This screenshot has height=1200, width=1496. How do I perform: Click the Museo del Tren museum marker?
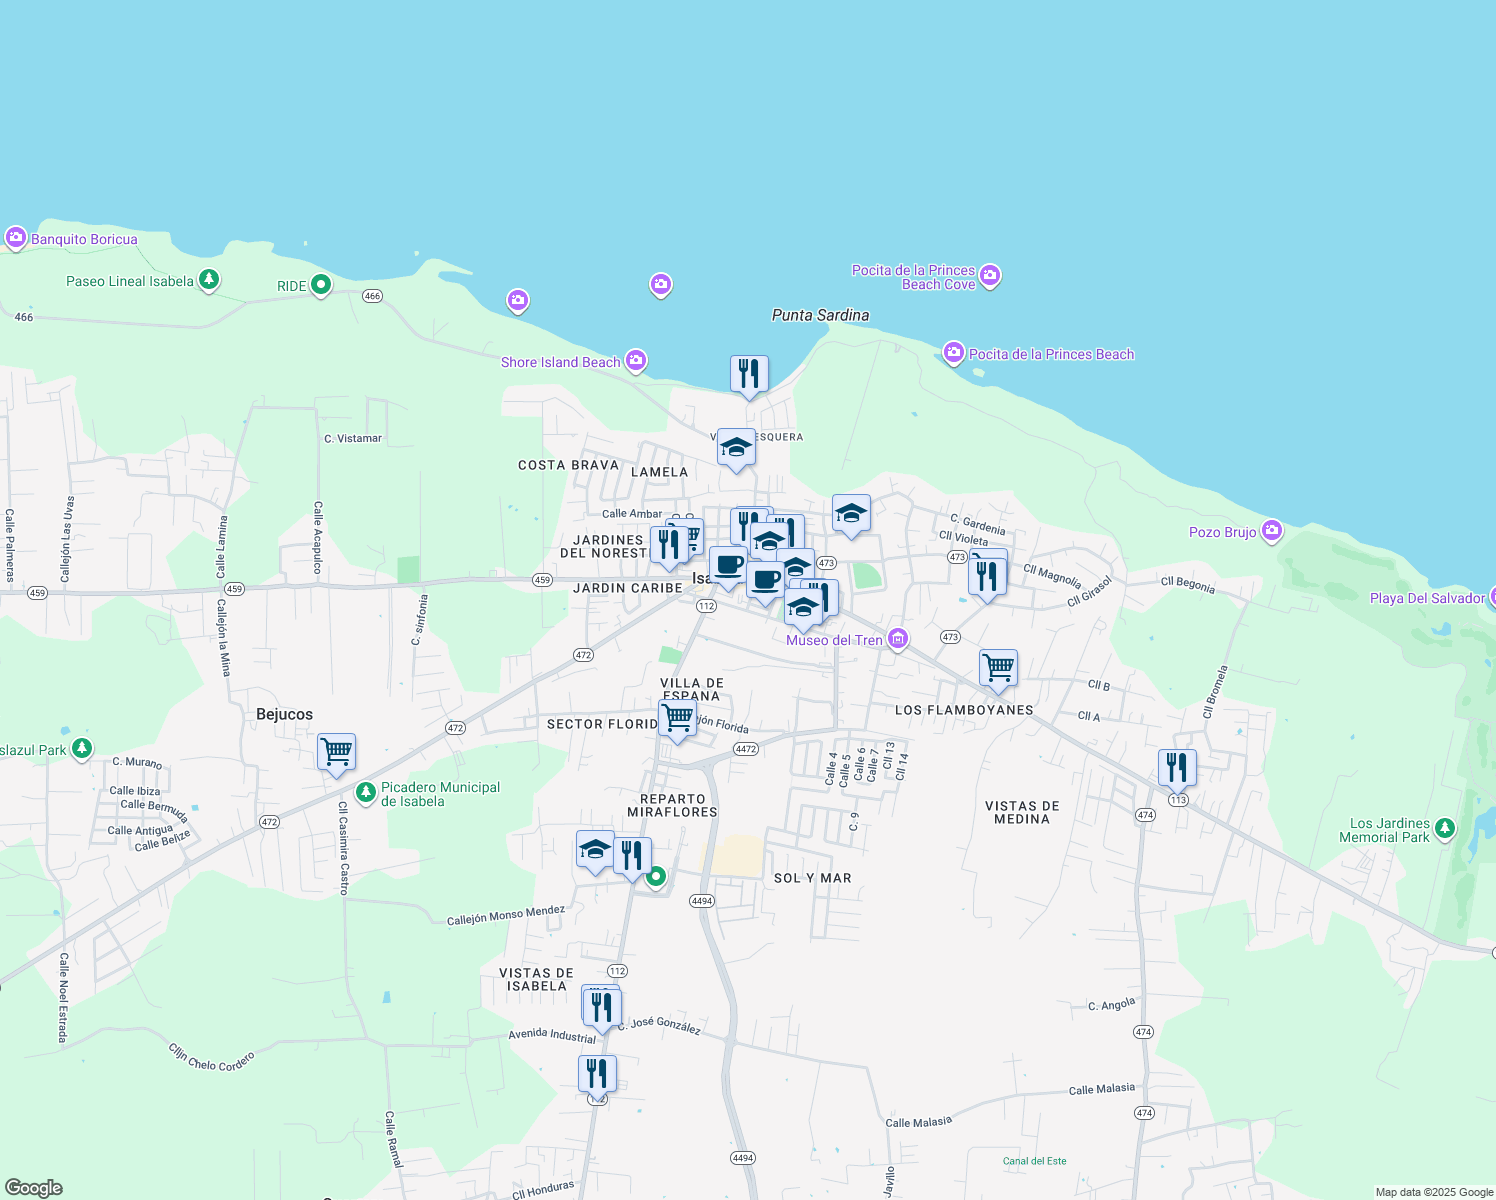897,639
